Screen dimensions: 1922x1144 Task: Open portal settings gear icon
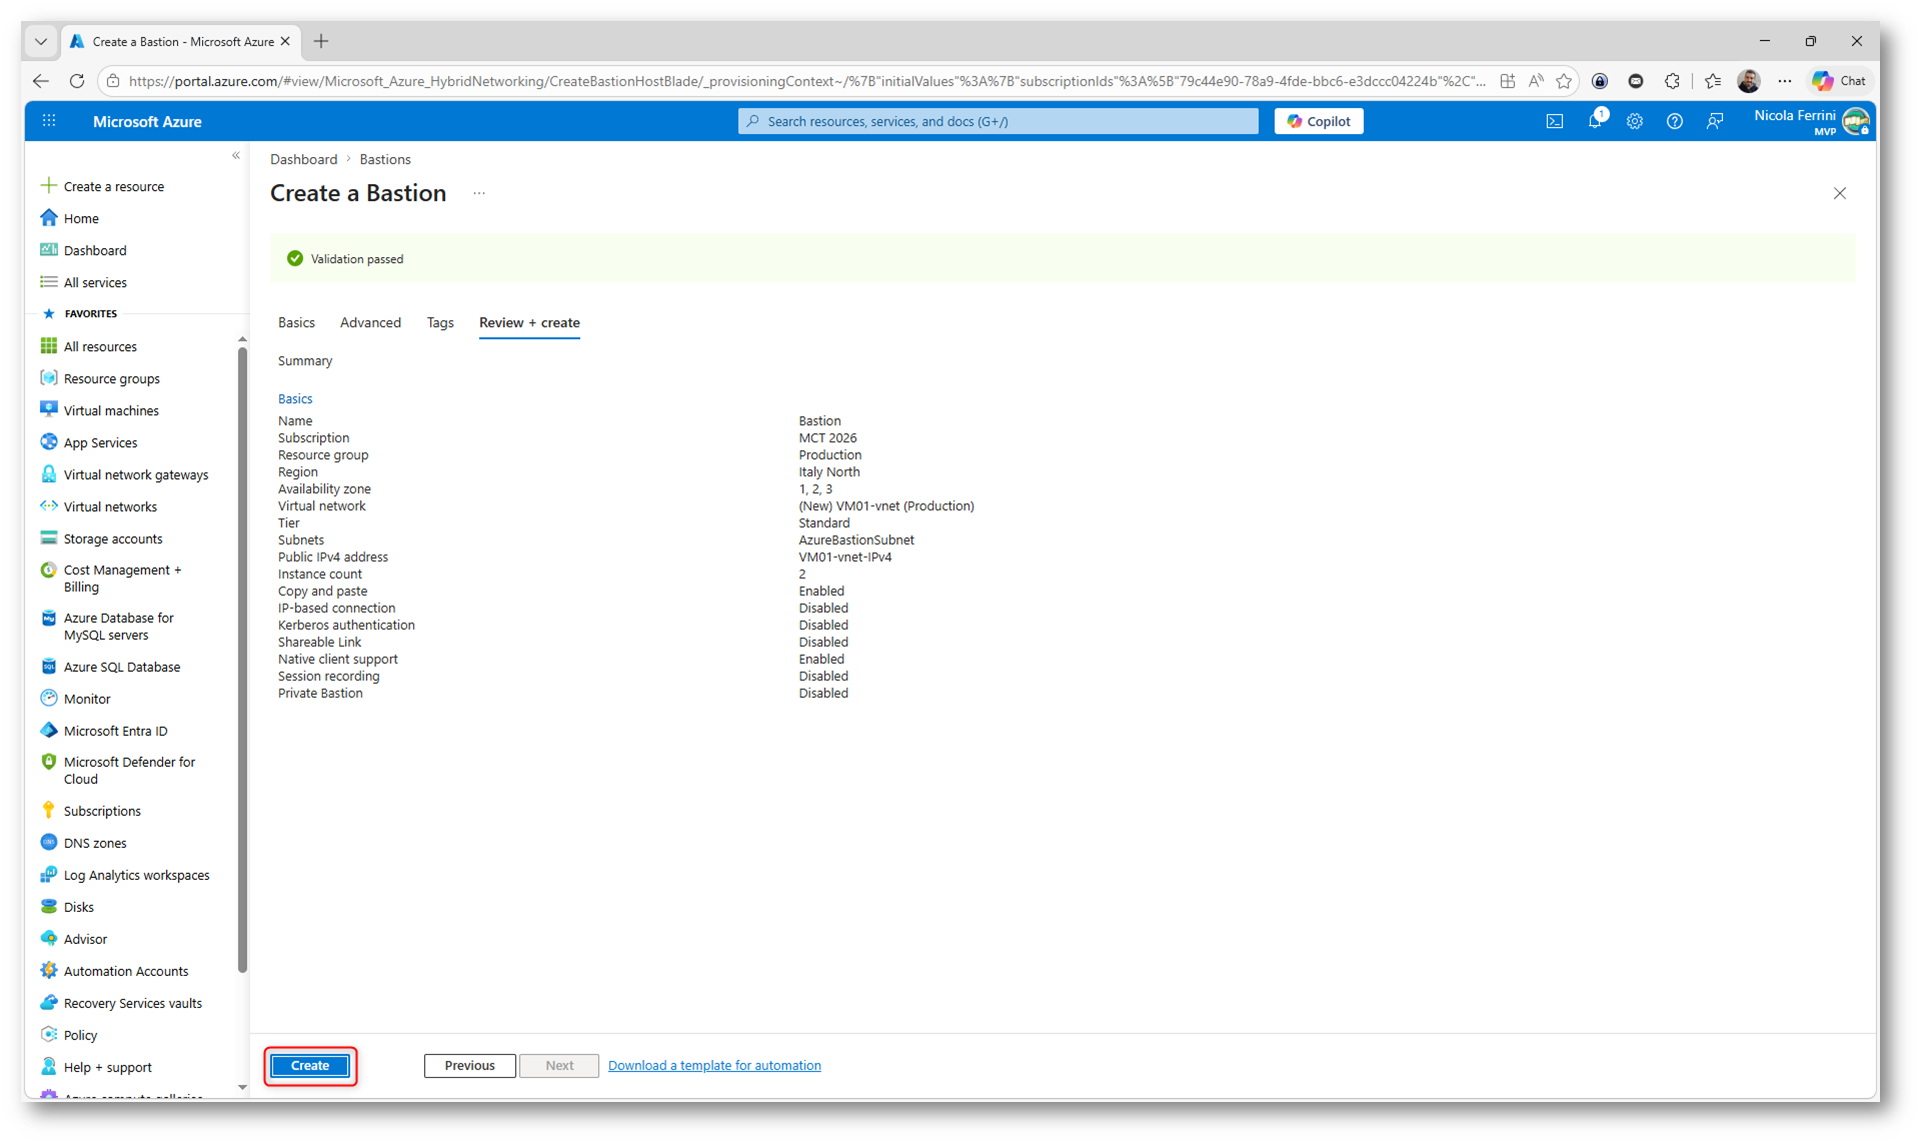point(1634,121)
